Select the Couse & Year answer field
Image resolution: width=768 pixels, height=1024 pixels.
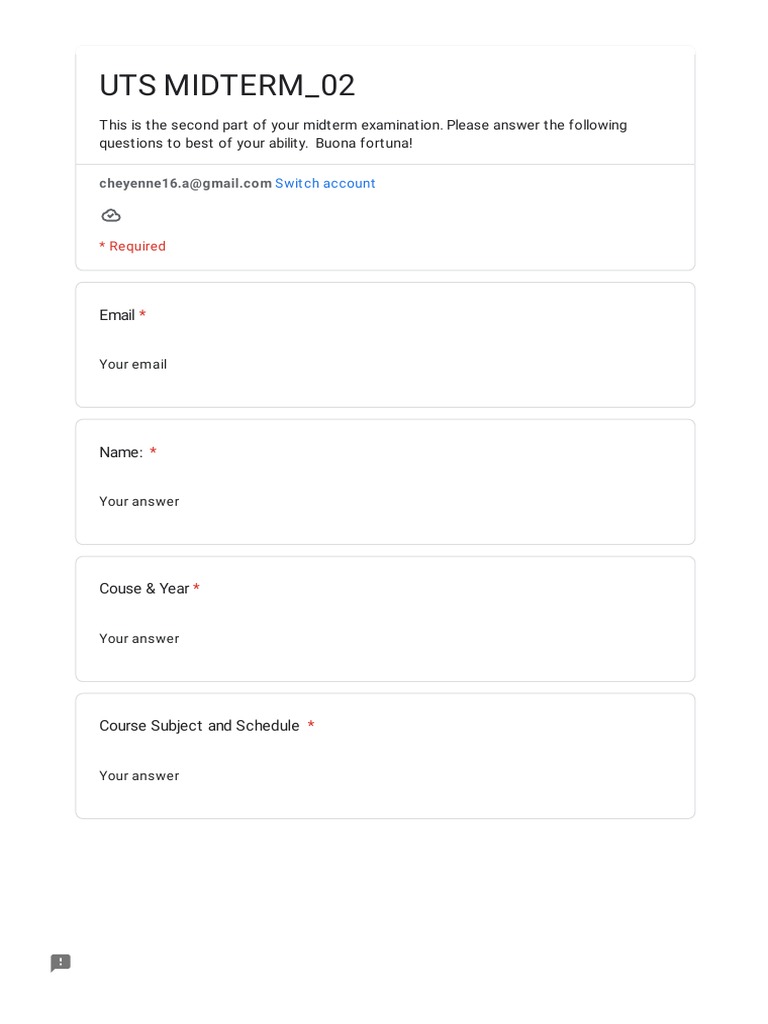click(x=139, y=638)
